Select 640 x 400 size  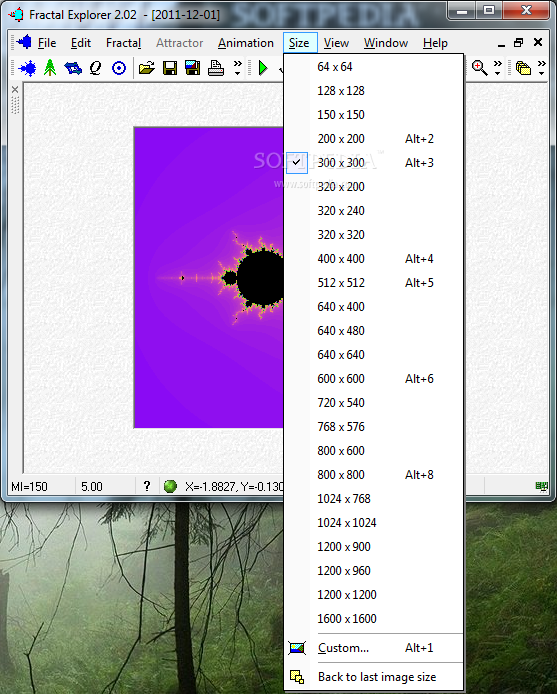click(374, 307)
